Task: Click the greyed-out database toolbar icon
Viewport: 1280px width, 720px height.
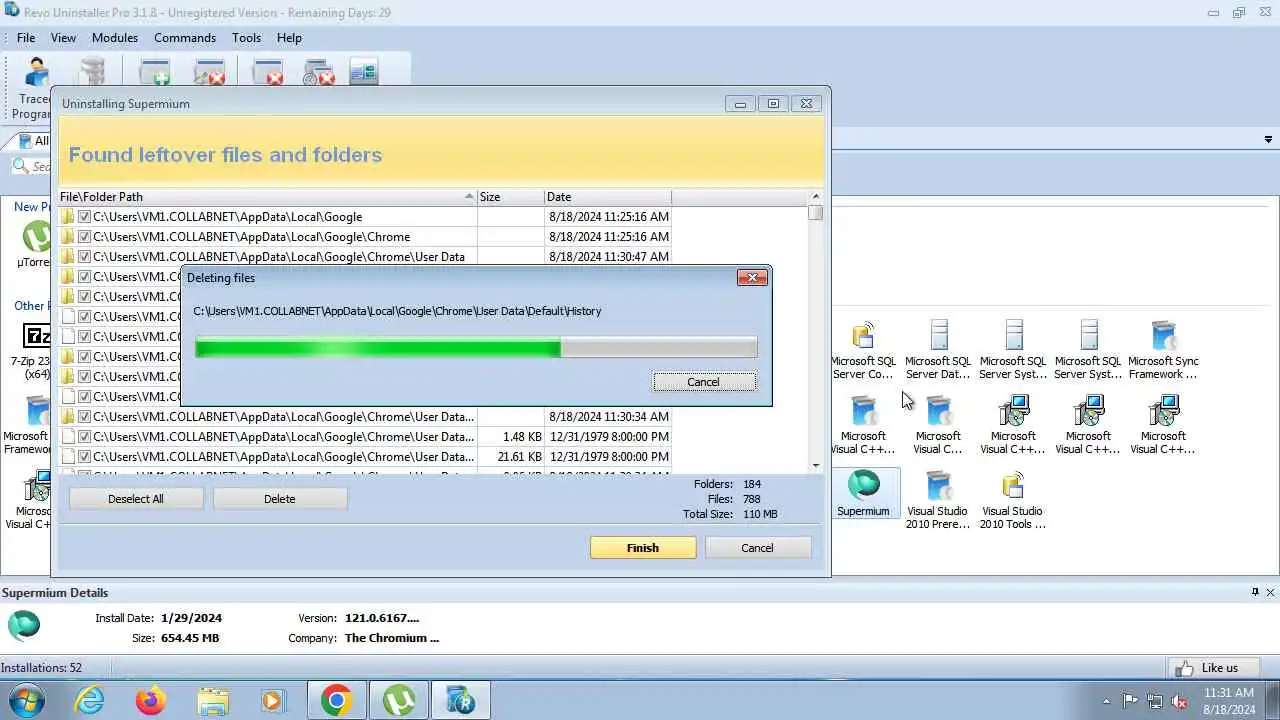Action: (x=92, y=72)
